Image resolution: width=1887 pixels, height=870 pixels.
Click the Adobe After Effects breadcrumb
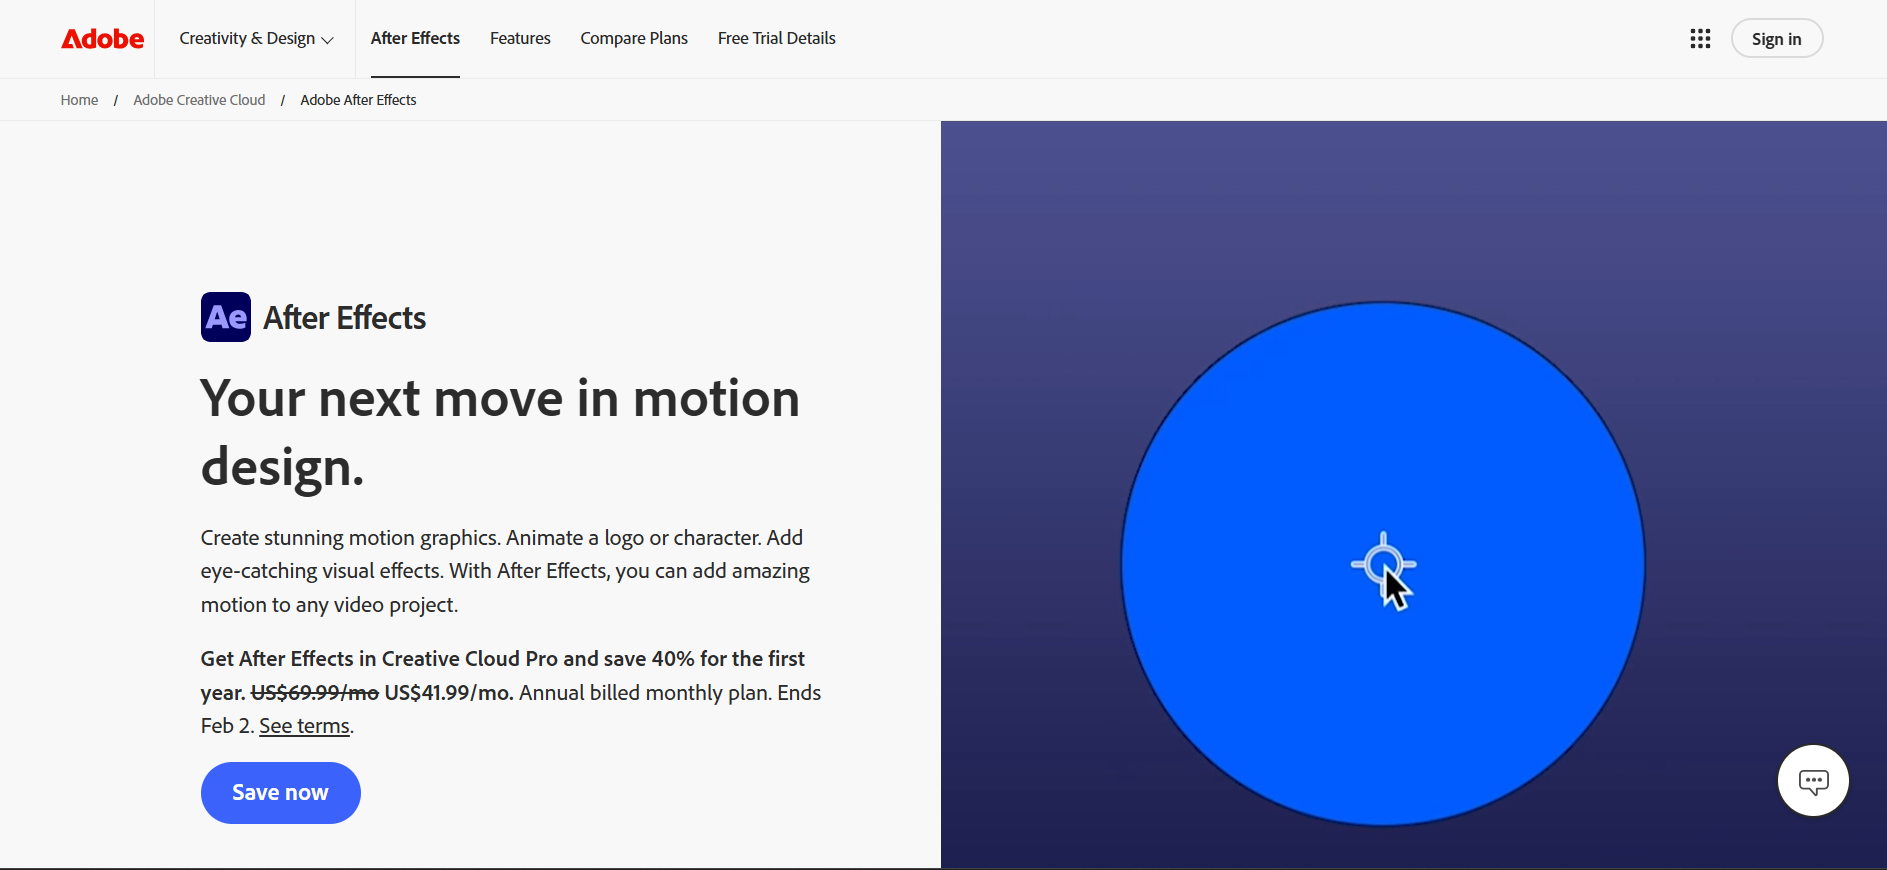coord(358,100)
